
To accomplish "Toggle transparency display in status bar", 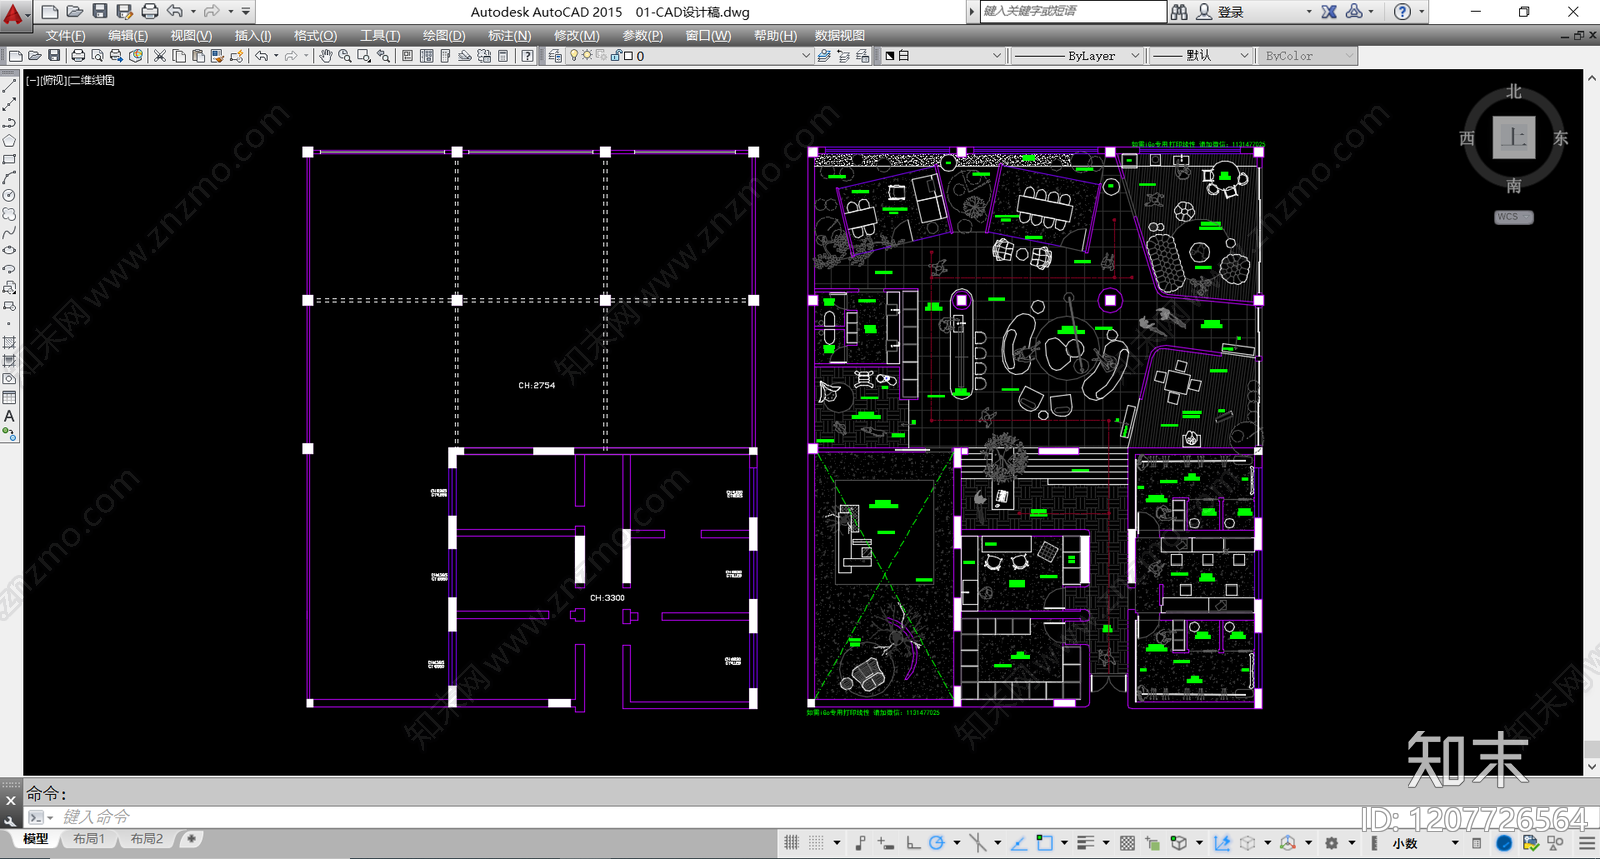I will click(1127, 843).
